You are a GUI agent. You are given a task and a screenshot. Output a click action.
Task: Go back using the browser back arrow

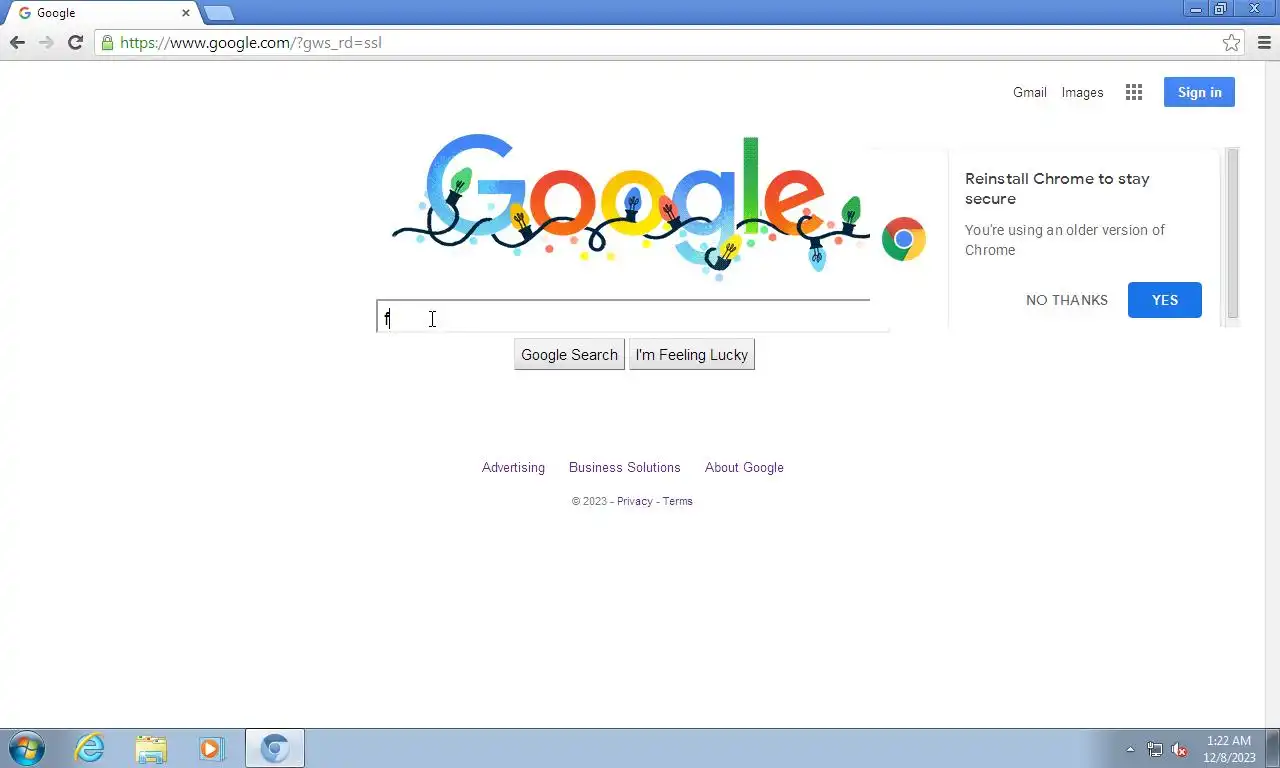pos(17,42)
